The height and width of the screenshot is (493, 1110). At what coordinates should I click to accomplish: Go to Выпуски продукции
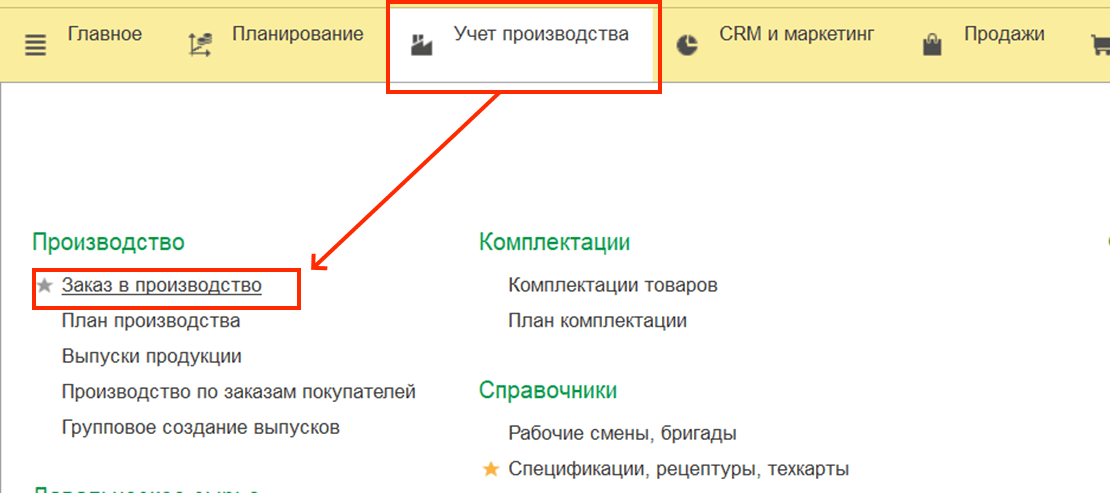coord(151,357)
